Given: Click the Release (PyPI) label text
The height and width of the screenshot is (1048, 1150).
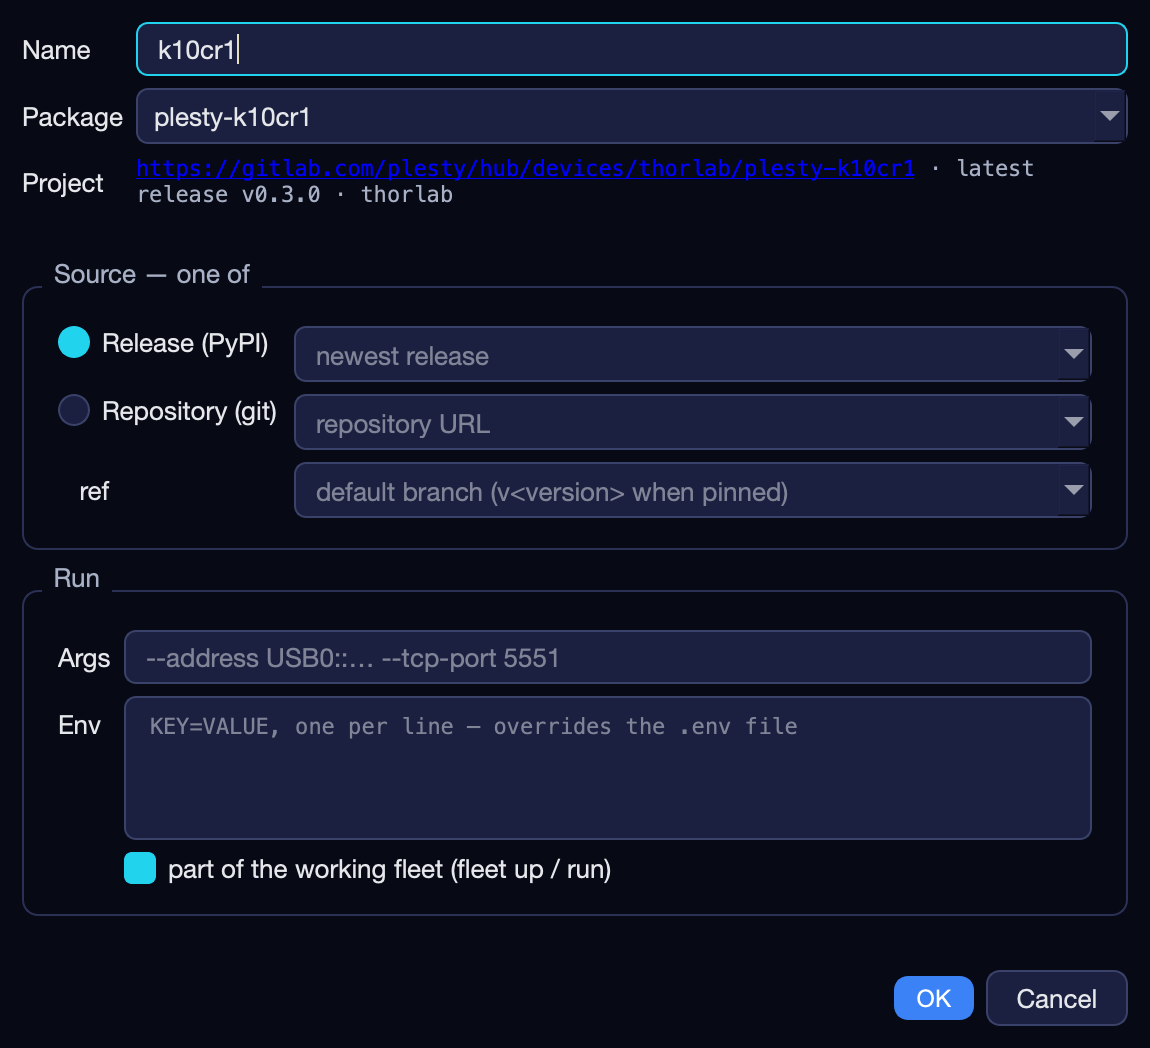Looking at the screenshot, I should 185,343.
